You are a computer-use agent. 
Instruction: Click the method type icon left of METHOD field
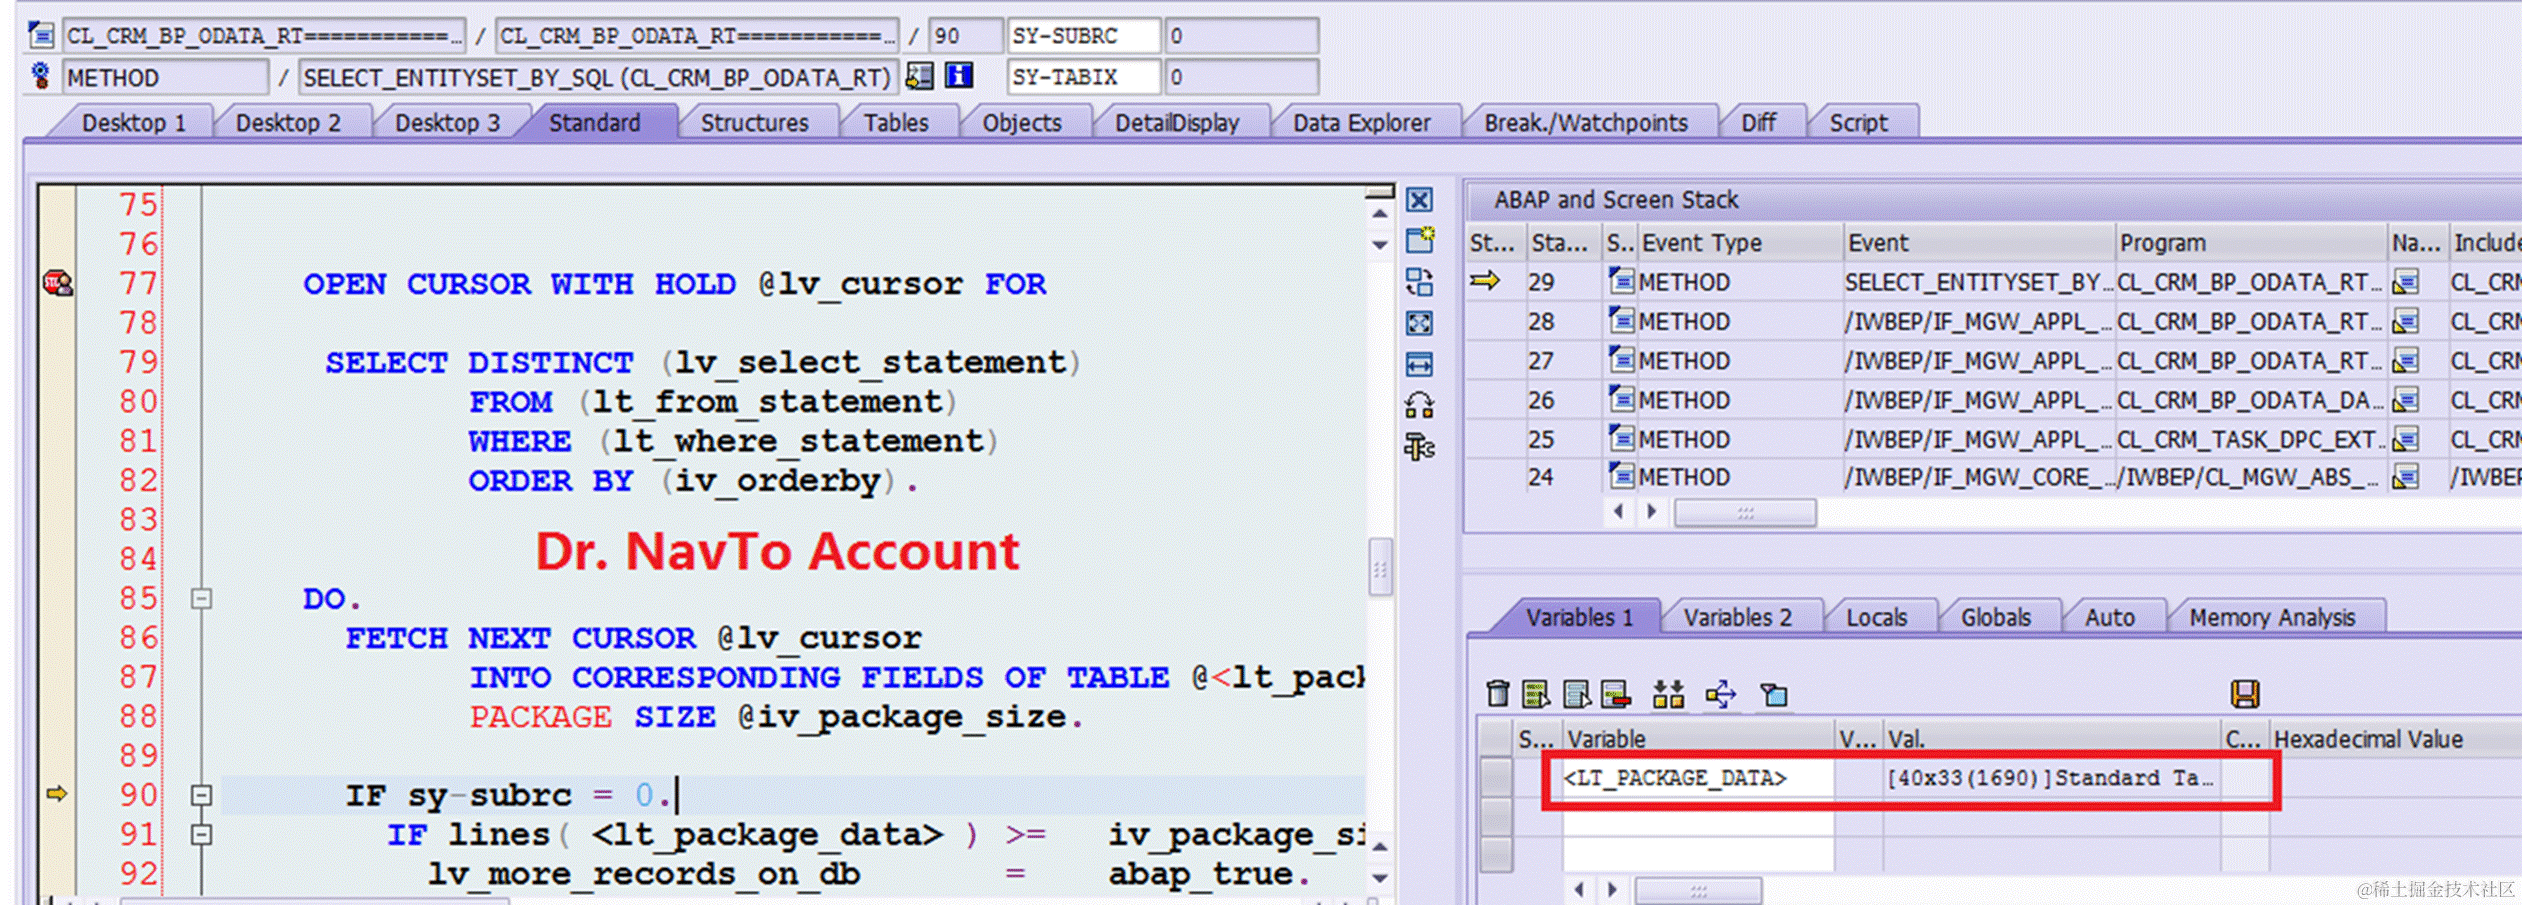[41, 76]
